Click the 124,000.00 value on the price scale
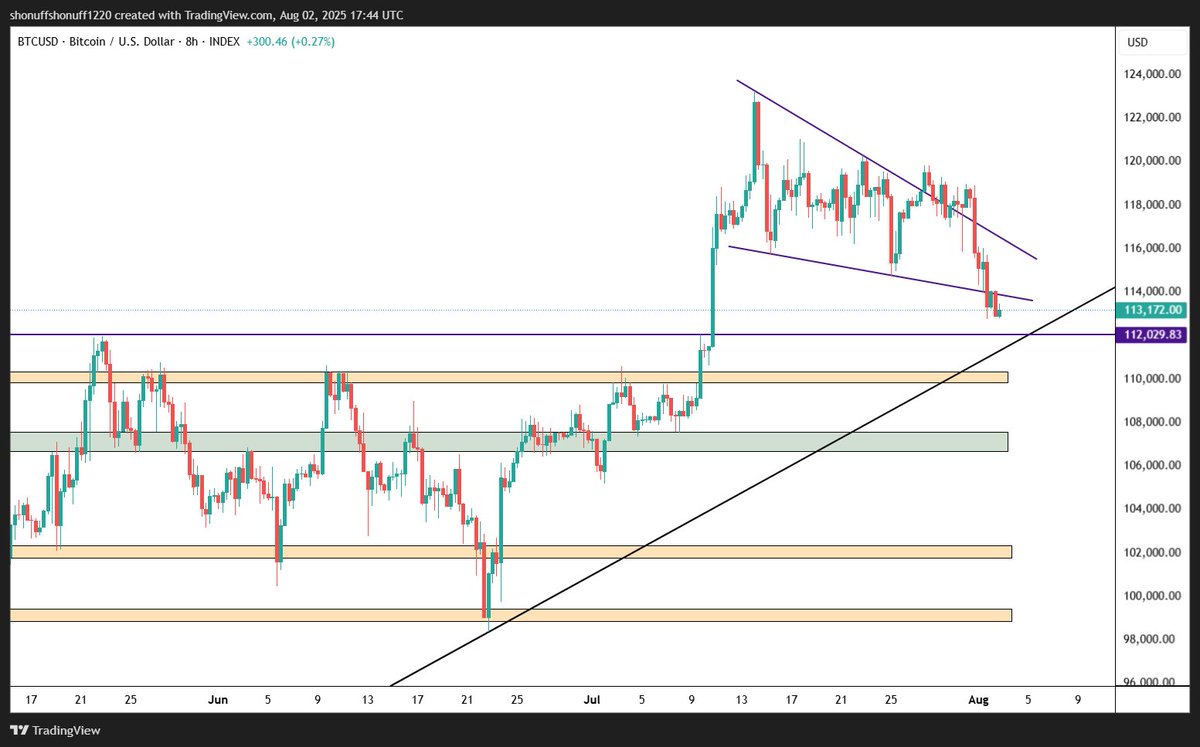 1151,73
